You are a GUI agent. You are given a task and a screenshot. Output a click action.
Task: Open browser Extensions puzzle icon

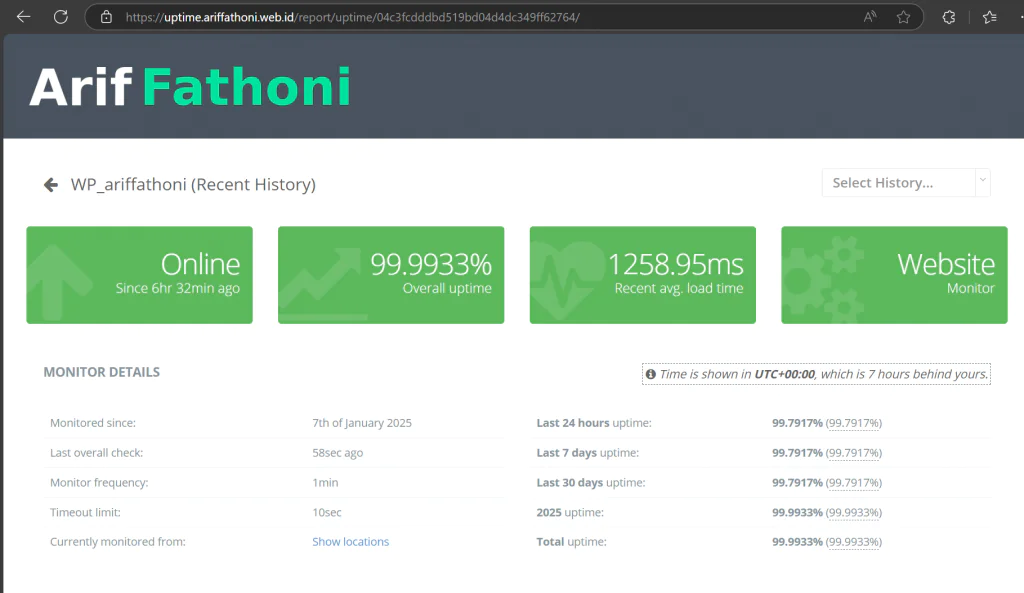pos(949,17)
